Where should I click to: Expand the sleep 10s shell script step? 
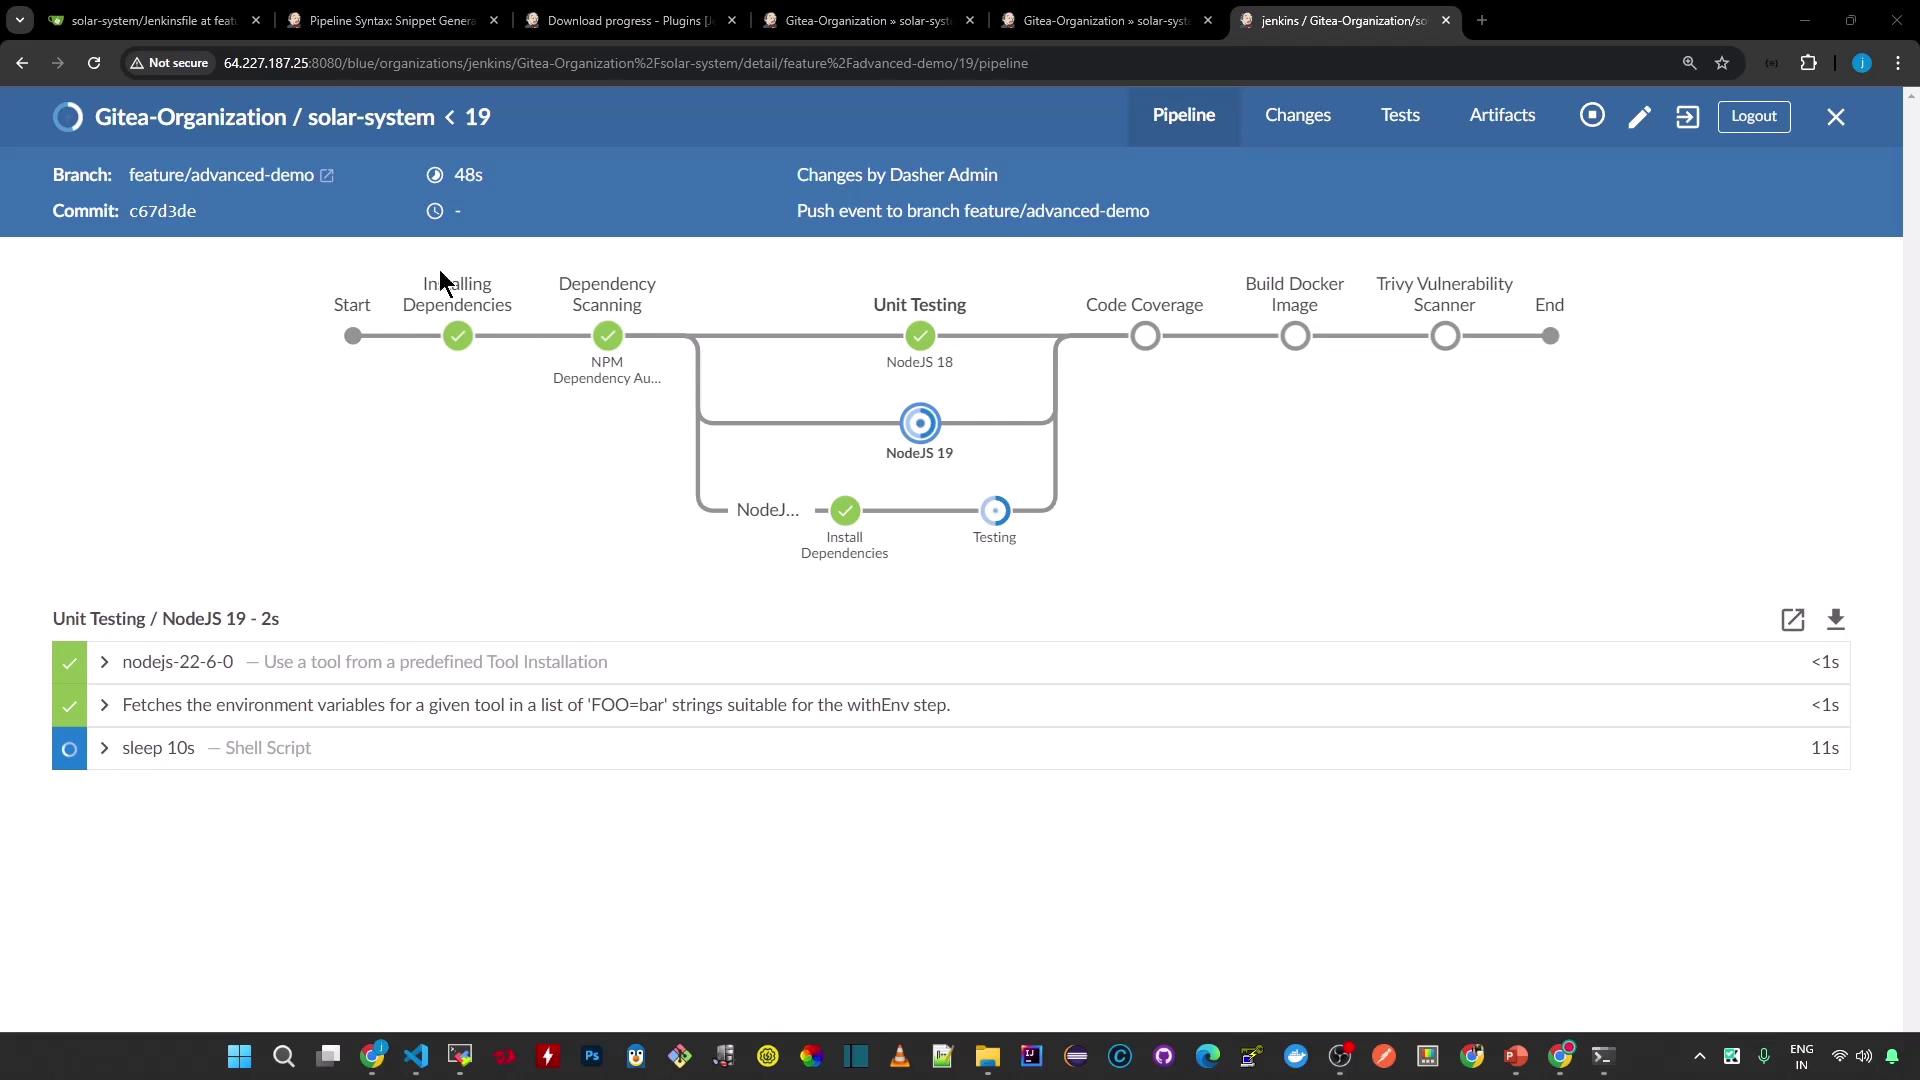click(104, 748)
